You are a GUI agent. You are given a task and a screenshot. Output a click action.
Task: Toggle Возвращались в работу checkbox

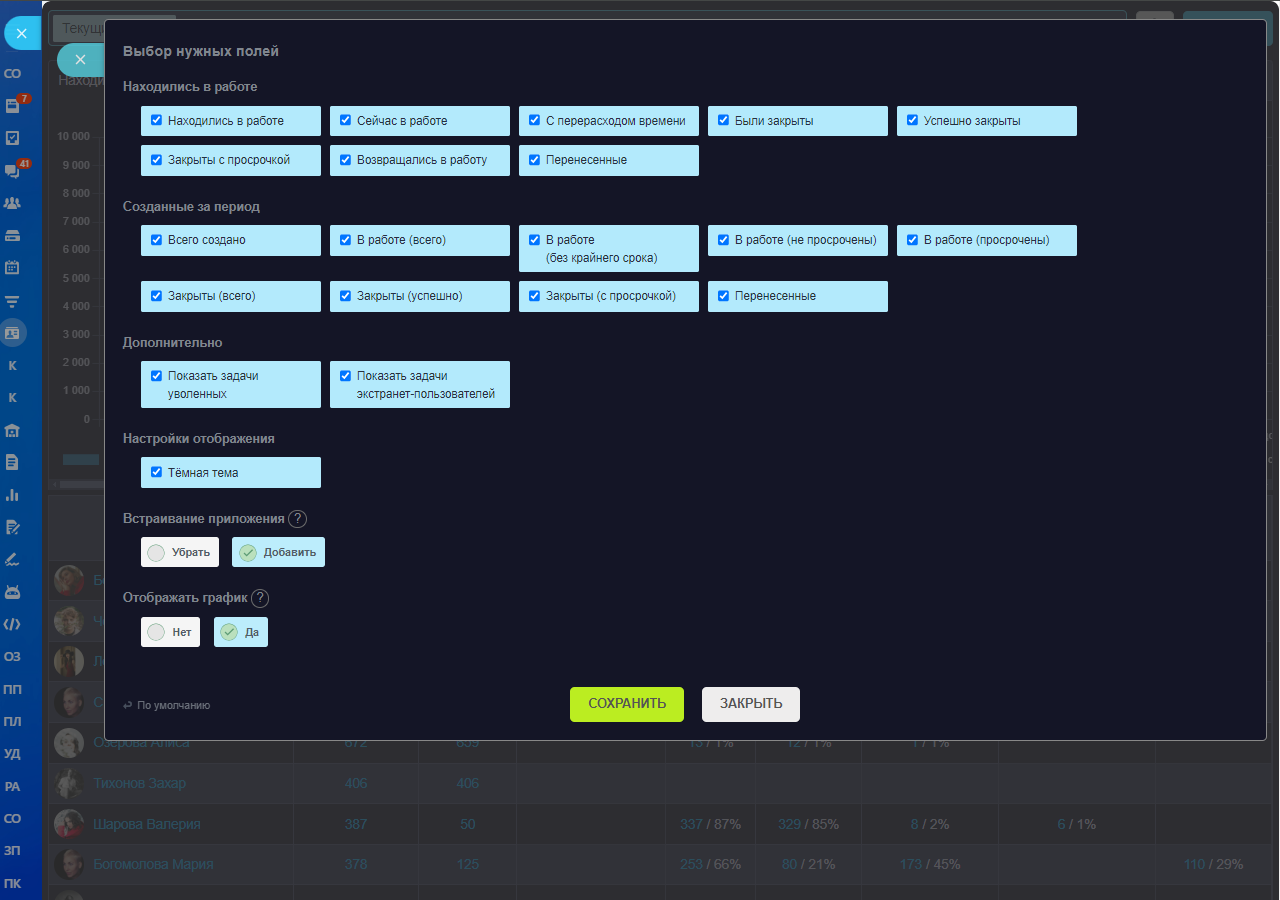(345, 159)
